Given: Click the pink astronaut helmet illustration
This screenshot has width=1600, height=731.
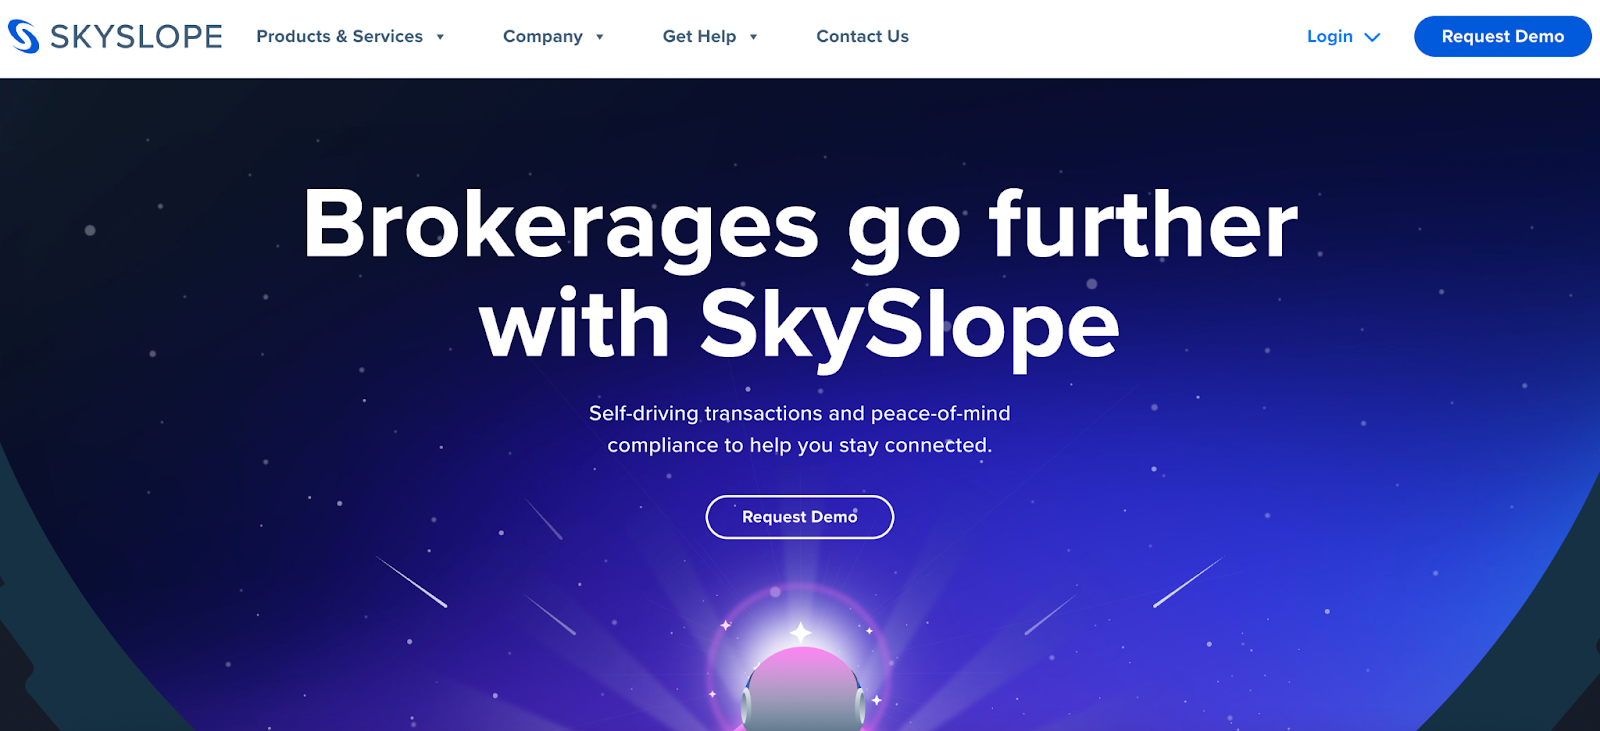Looking at the screenshot, I should pos(803,689).
